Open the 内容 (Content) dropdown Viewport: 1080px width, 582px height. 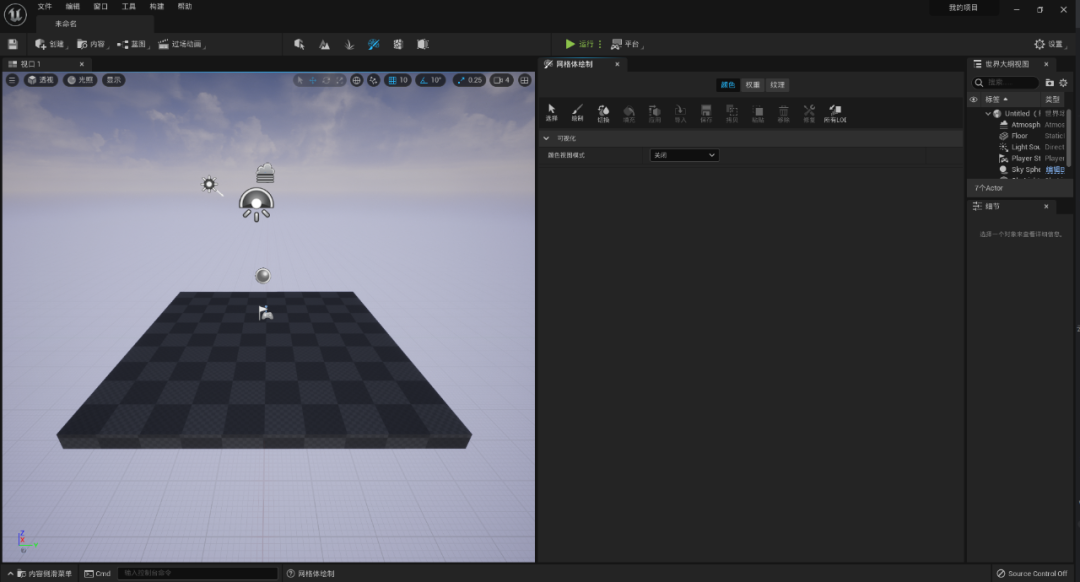92,44
